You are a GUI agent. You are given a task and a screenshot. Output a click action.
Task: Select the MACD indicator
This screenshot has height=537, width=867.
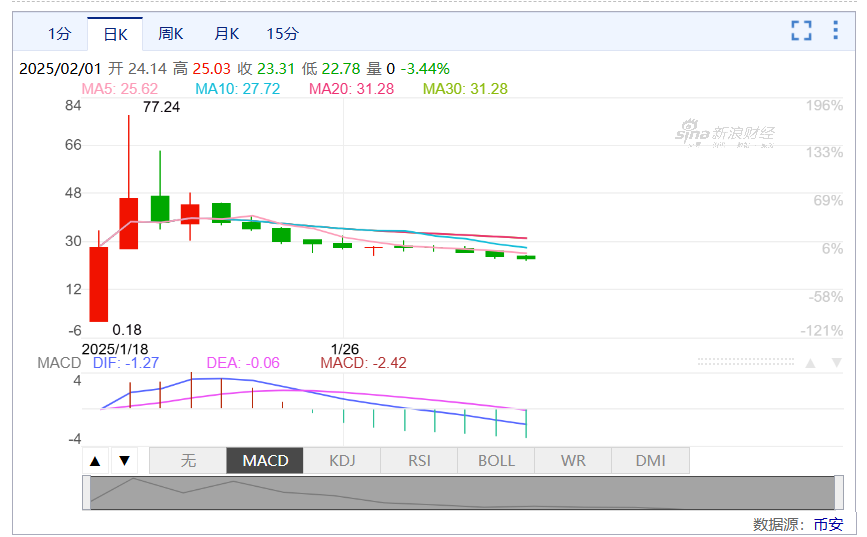tap(265, 461)
